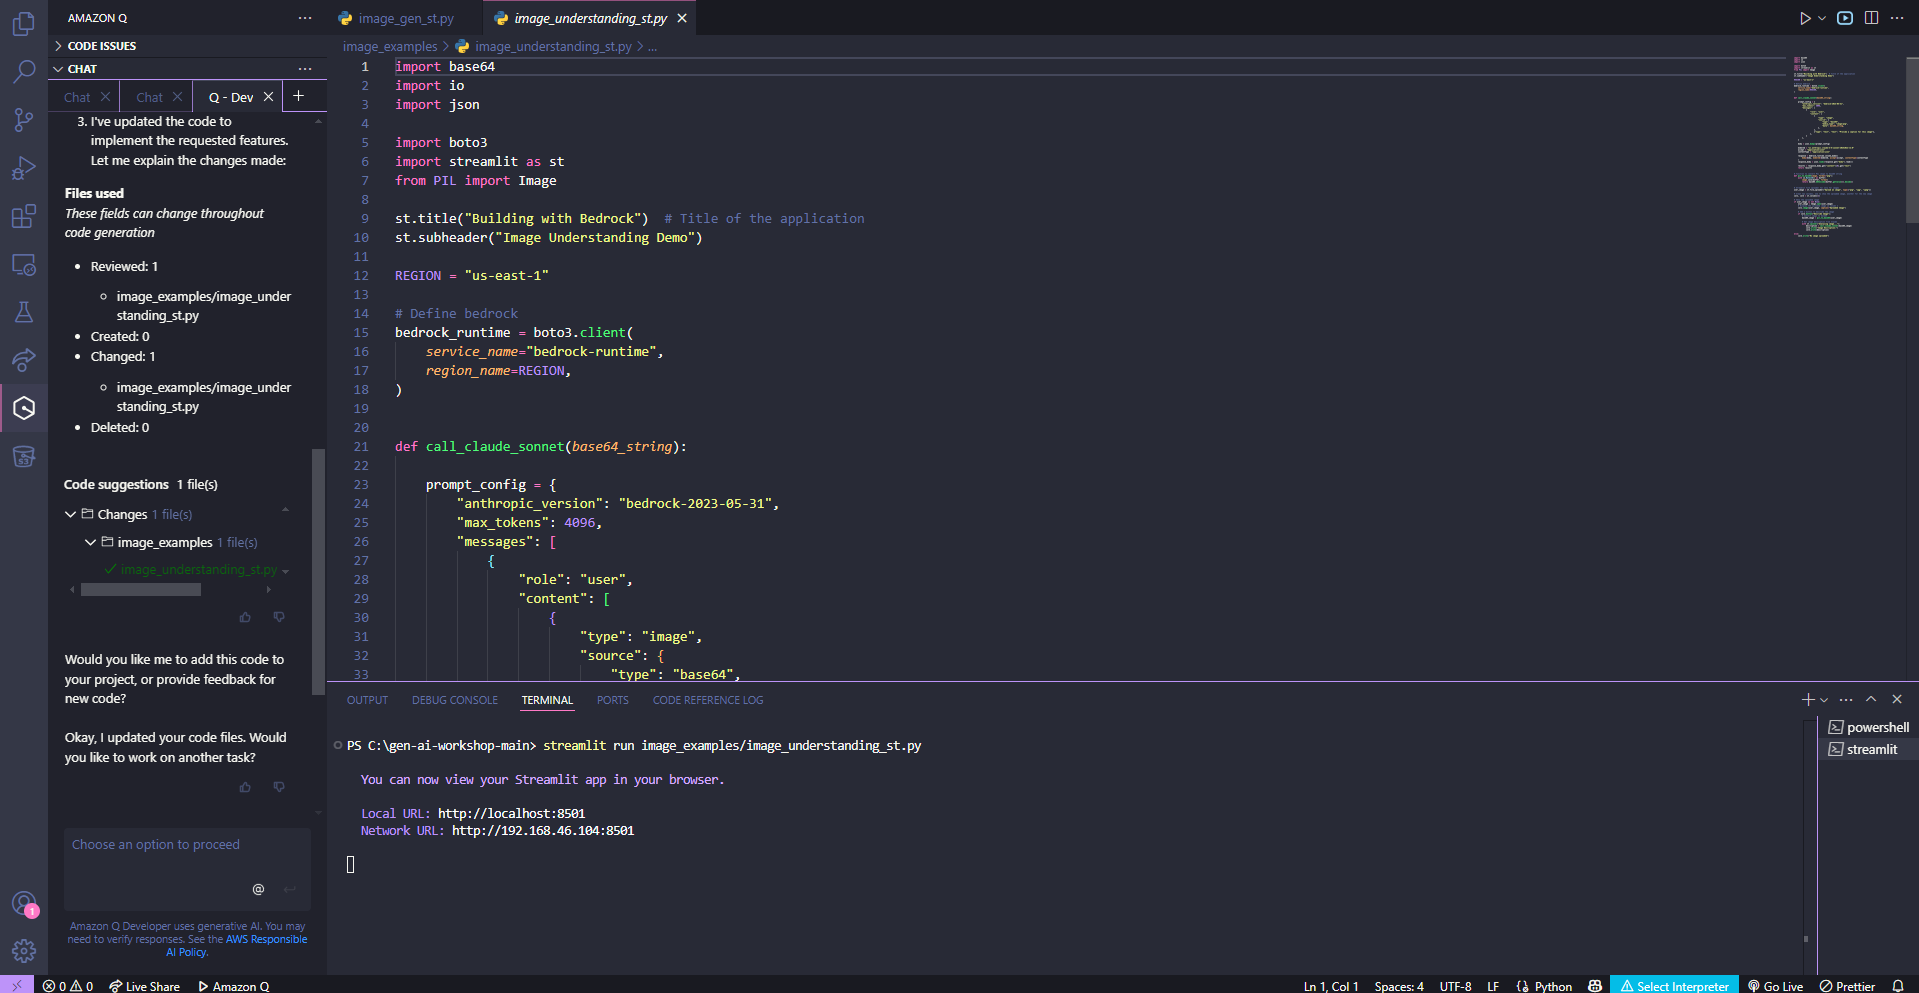Open remote window indicator in status bar
This screenshot has width=1919, height=993.
click(17, 986)
